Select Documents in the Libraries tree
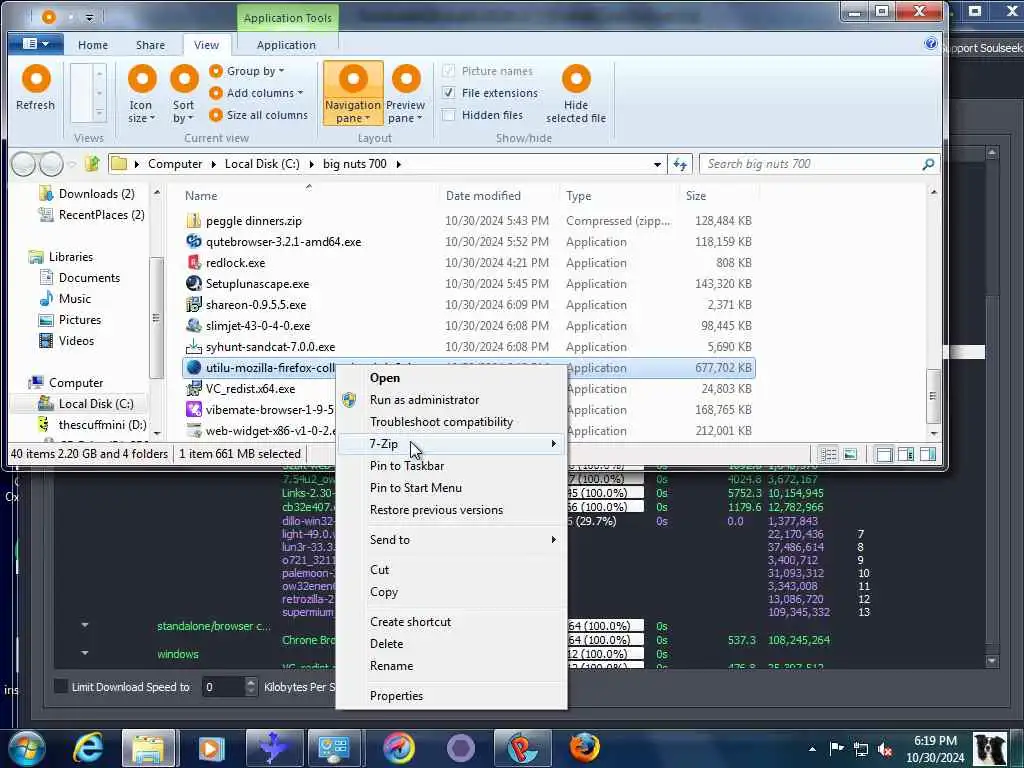 pyautogui.click(x=89, y=278)
